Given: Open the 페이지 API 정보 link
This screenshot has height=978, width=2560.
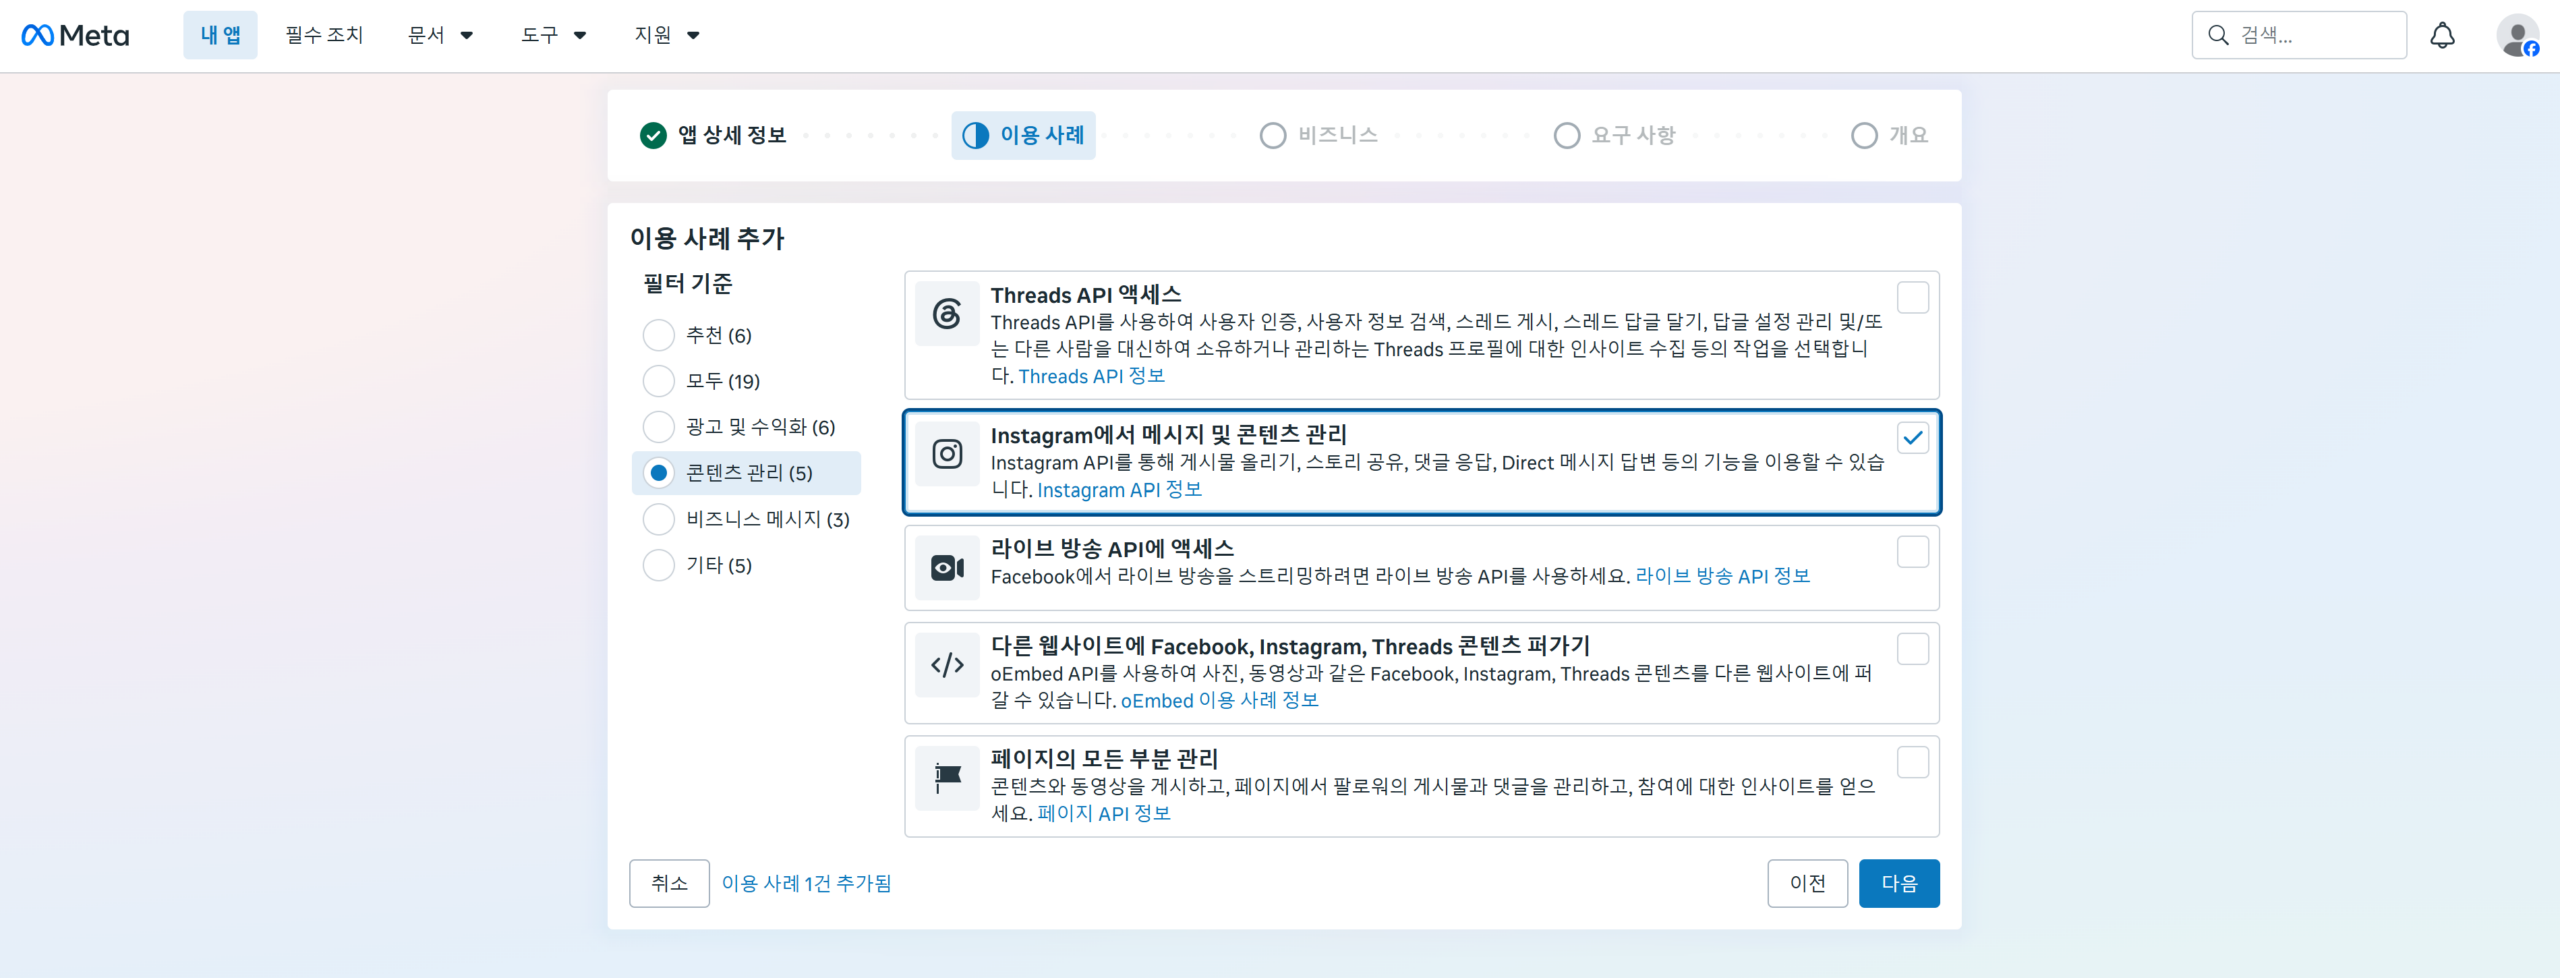Looking at the screenshot, I should point(1104,813).
